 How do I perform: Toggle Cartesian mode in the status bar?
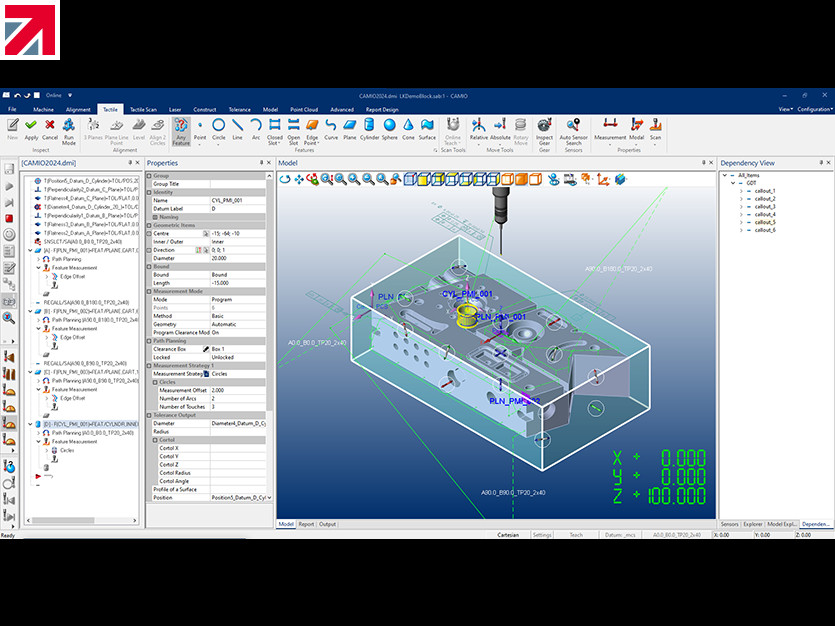tap(508, 535)
